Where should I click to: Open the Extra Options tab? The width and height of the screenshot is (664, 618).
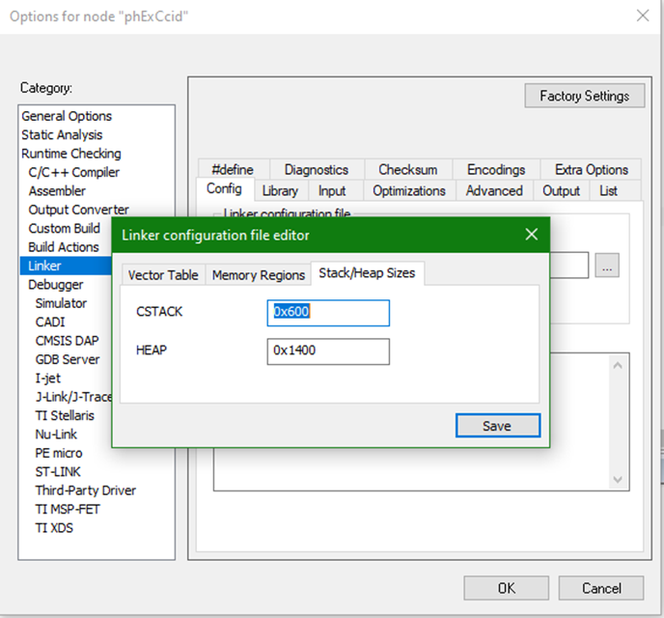tap(591, 169)
